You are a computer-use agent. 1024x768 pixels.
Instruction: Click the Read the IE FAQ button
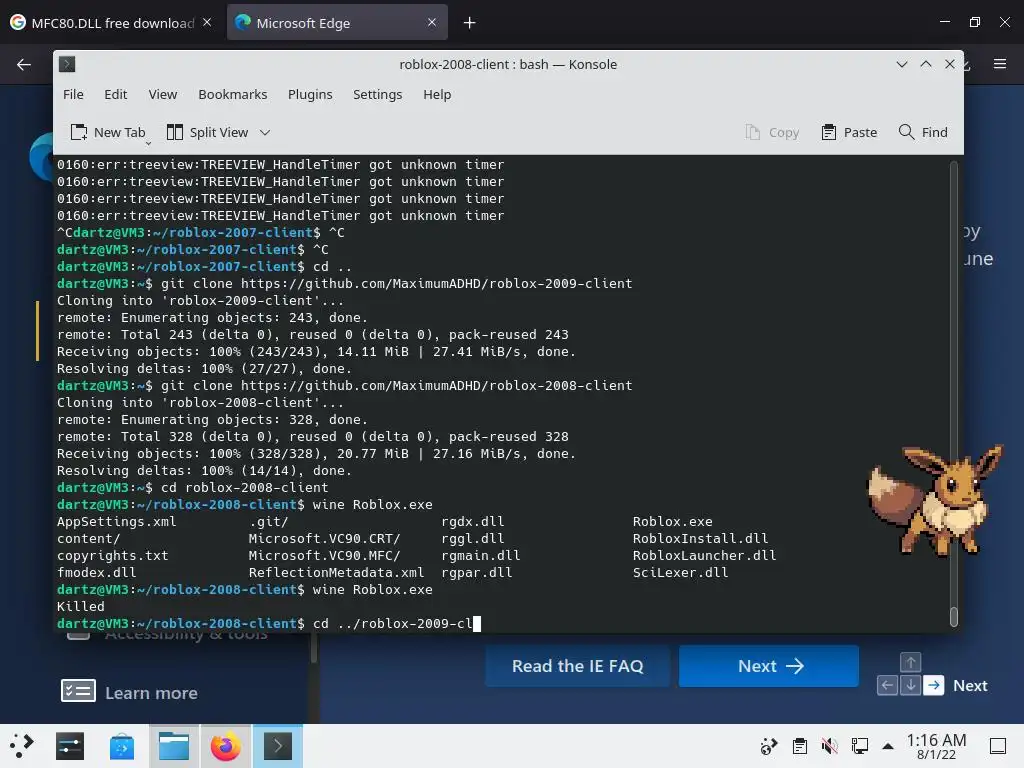tap(577, 666)
